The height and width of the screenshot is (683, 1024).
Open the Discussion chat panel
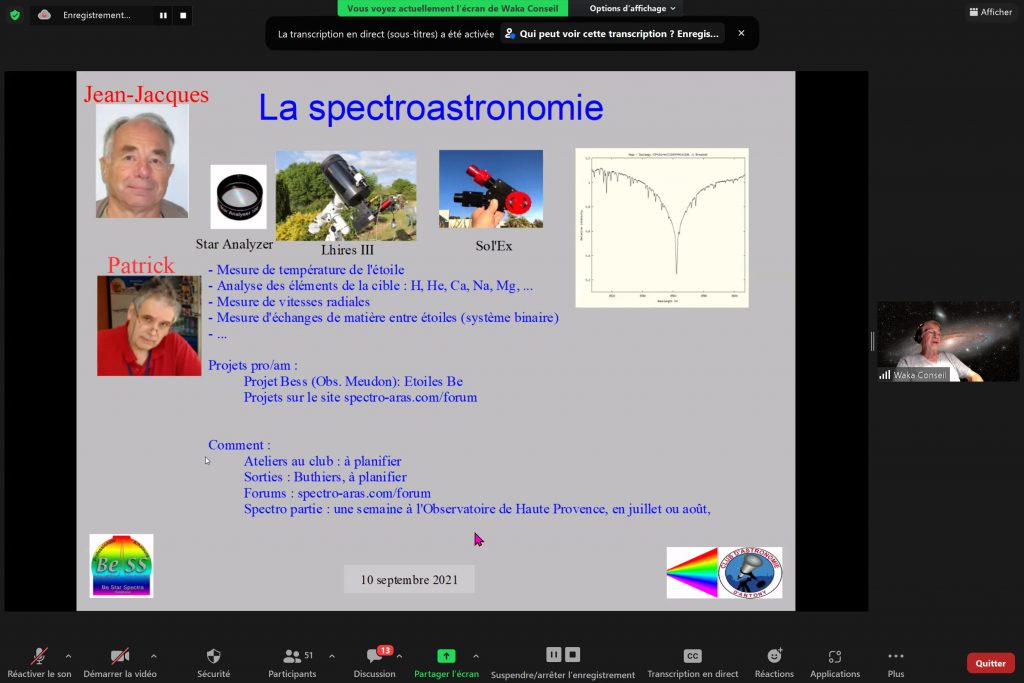(x=374, y=663)
